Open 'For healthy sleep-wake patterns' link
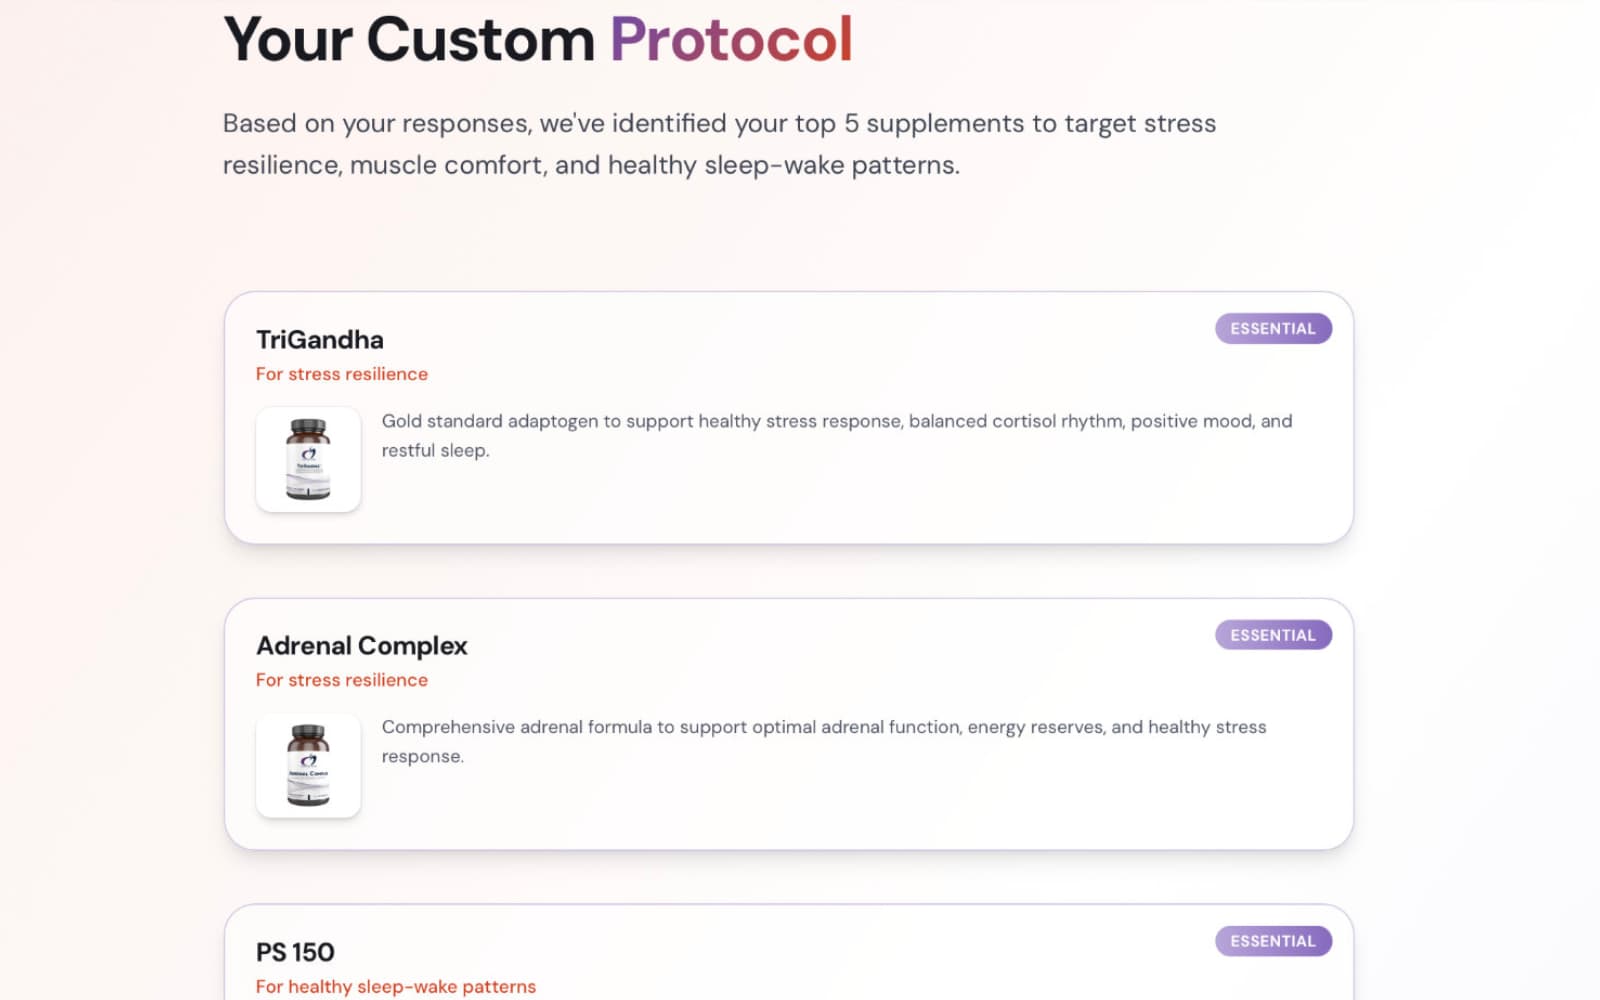 pos(396,986)
